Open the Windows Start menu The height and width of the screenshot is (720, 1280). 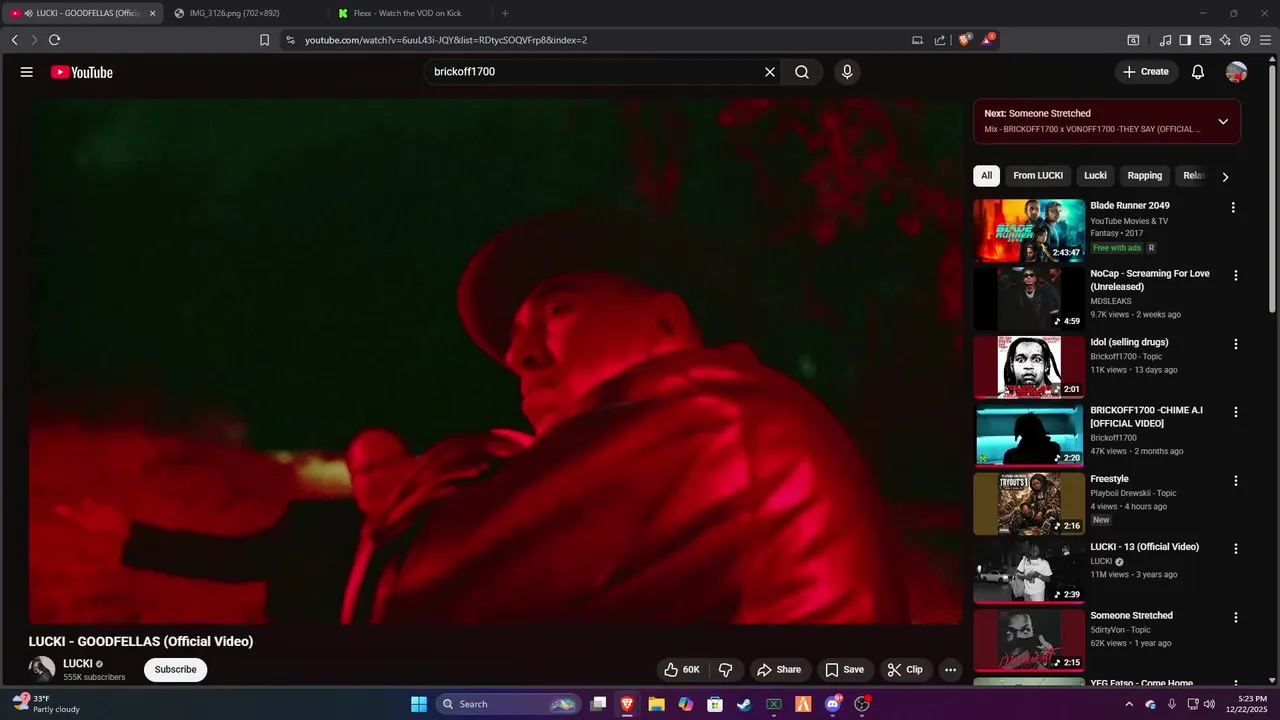click(x=419, y=704)
